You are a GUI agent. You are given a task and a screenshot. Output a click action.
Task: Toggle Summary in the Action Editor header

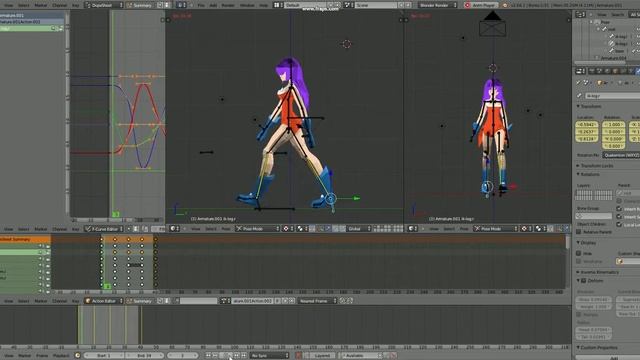(140, 301)
